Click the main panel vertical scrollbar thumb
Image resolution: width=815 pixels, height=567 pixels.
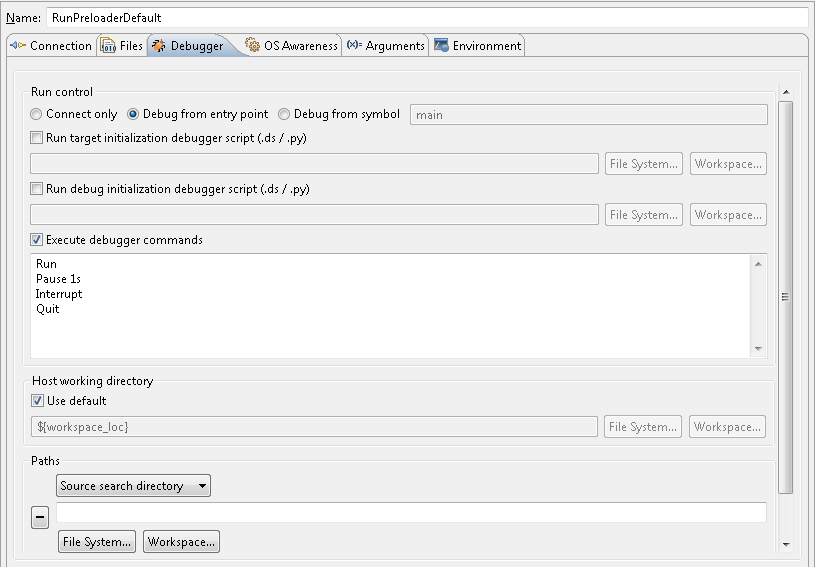[x=786, y=297]
